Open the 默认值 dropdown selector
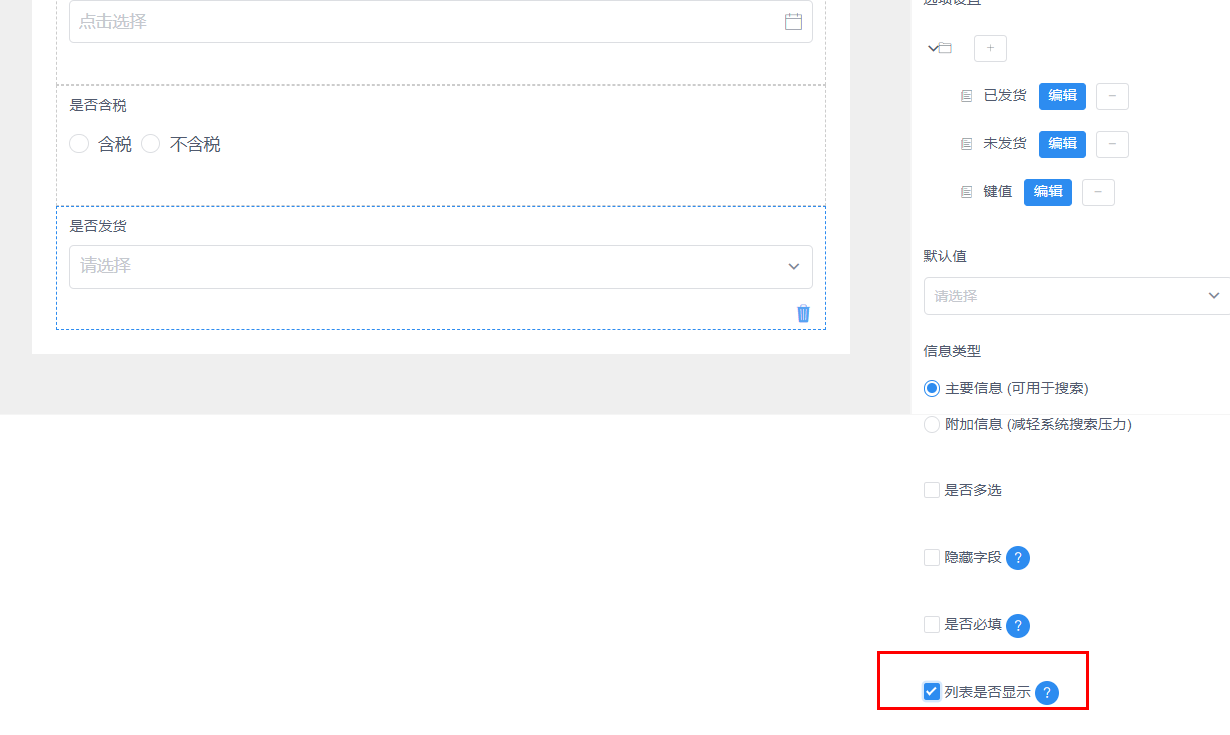 pyautogui.click(x=1076, y=296)
